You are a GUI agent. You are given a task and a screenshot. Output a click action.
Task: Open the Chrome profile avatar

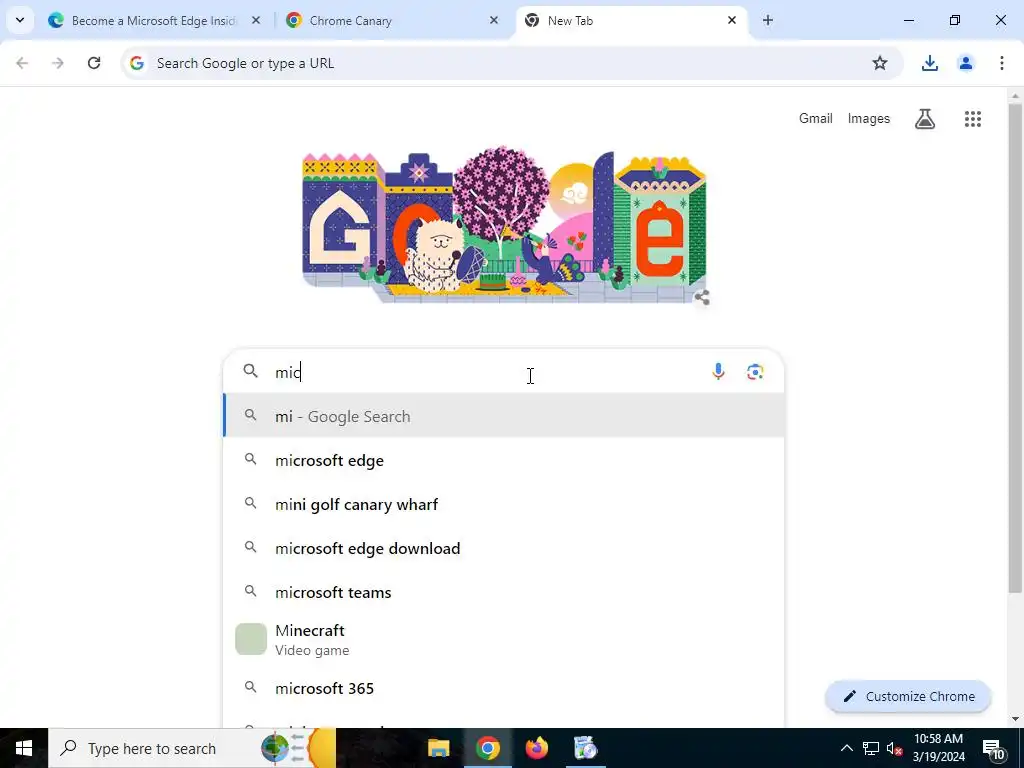pyautogui.click(x=965, y=63)
